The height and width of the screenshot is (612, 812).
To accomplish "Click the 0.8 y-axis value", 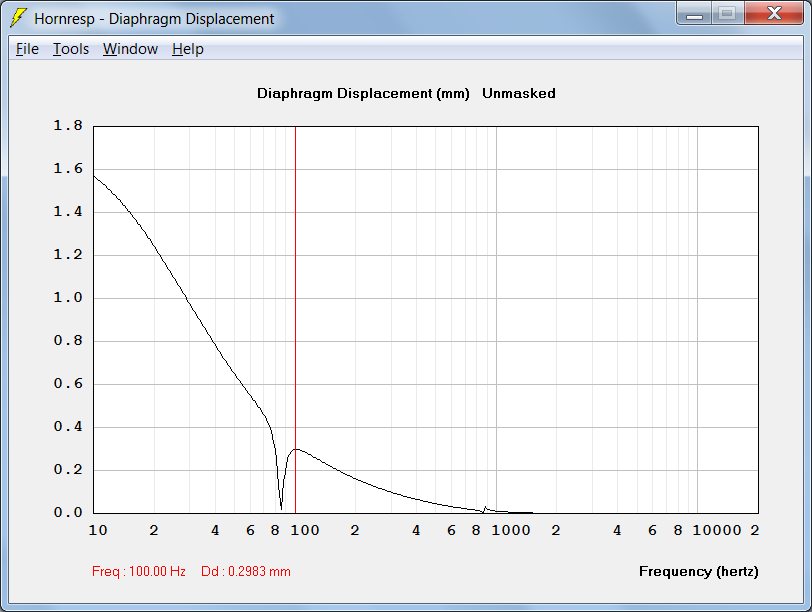I will [x=68, y=341].
